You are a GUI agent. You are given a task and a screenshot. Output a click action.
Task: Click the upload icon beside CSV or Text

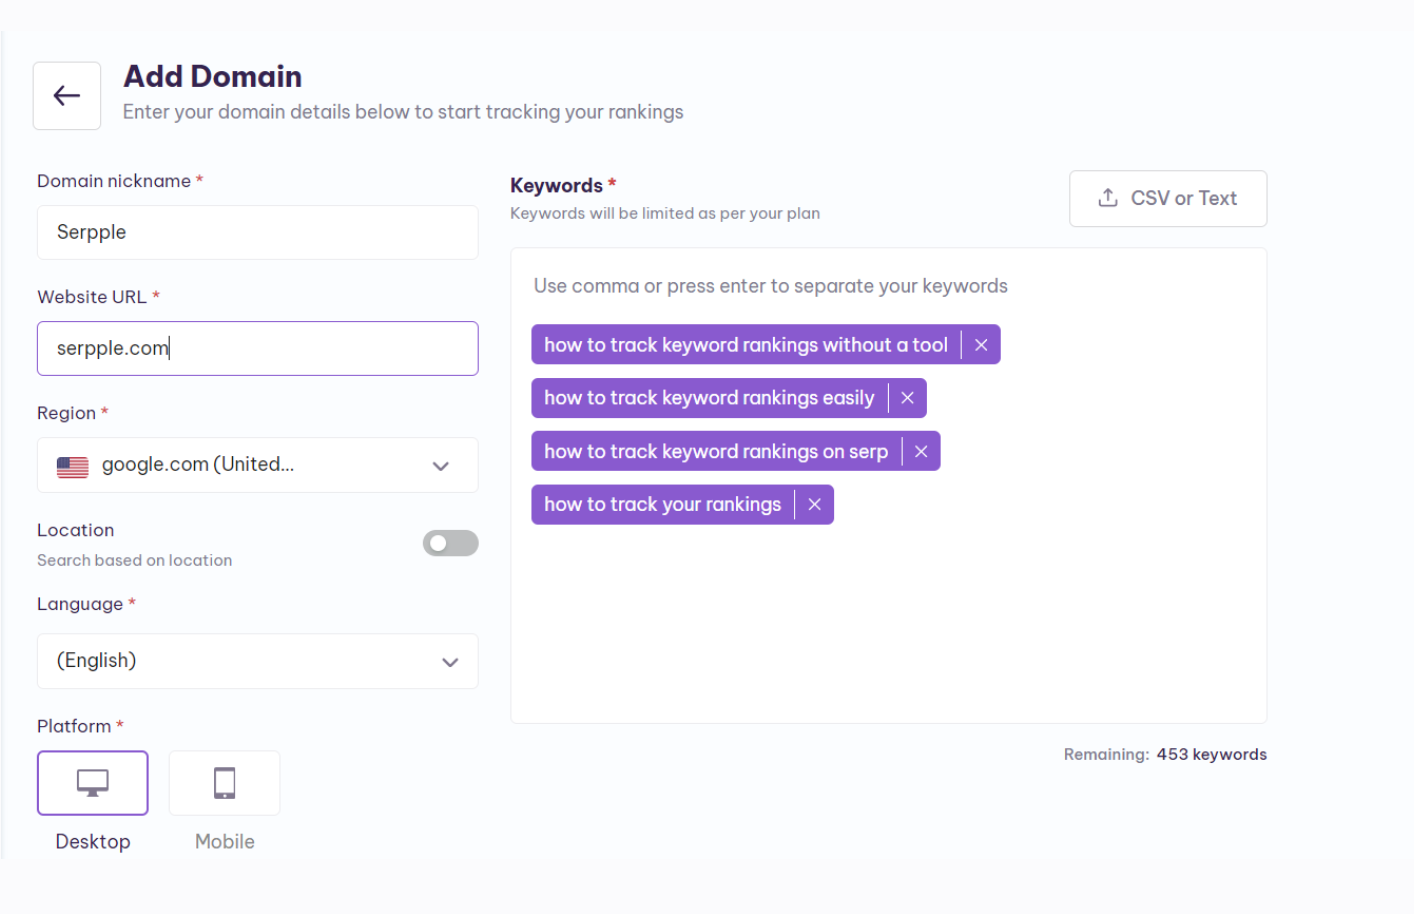click(1108, 198)
